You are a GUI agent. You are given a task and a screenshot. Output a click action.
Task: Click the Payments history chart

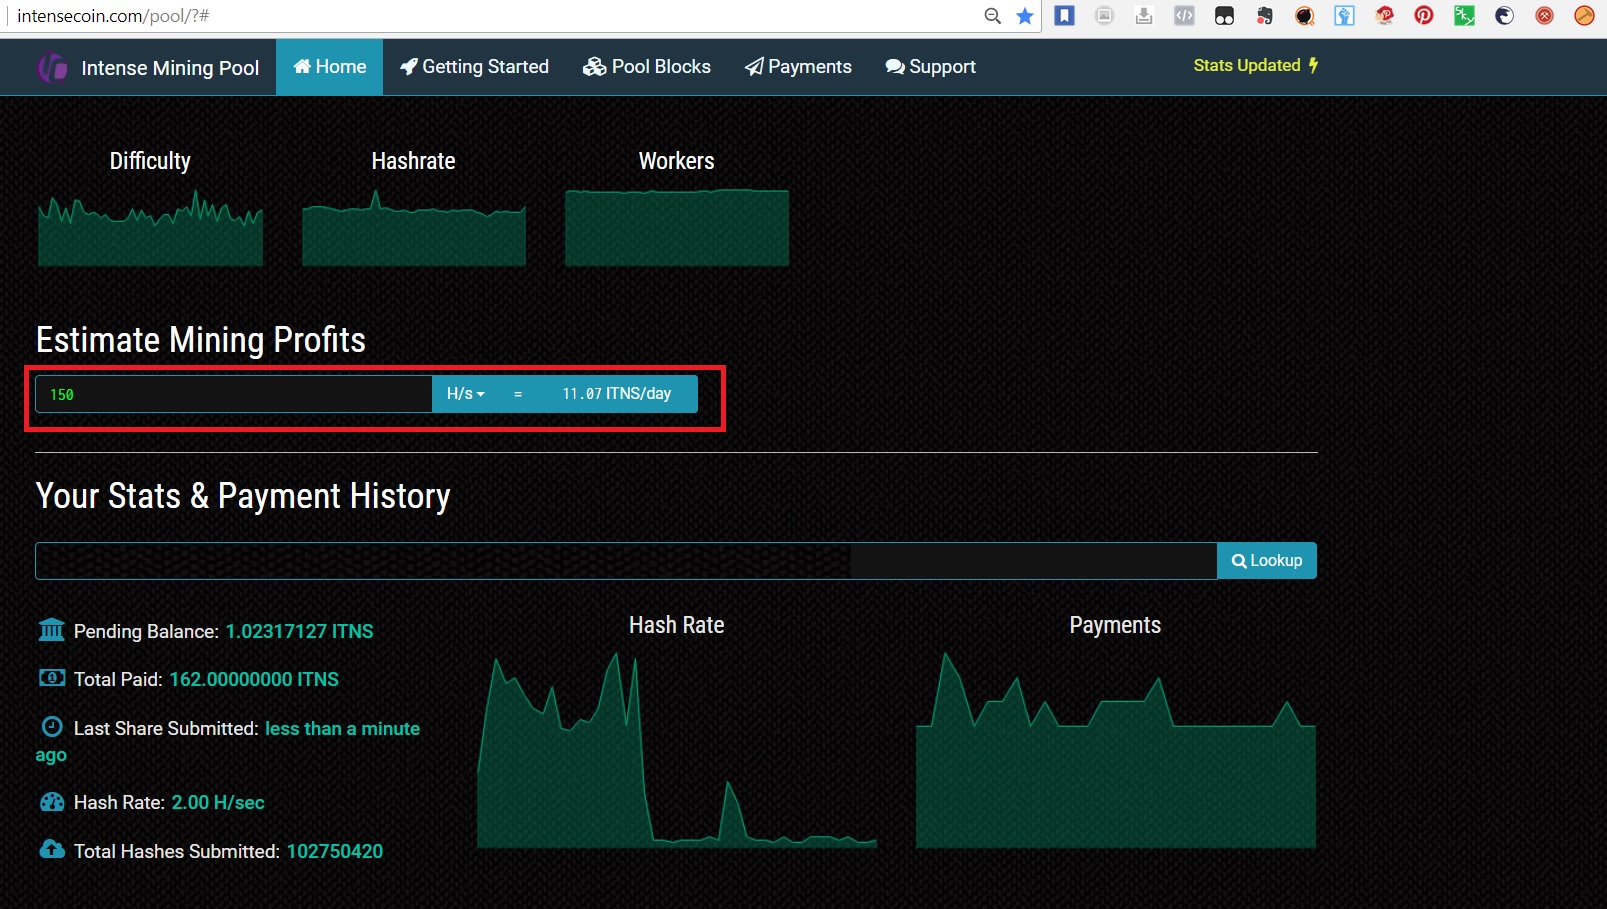tap(1116, 750)
